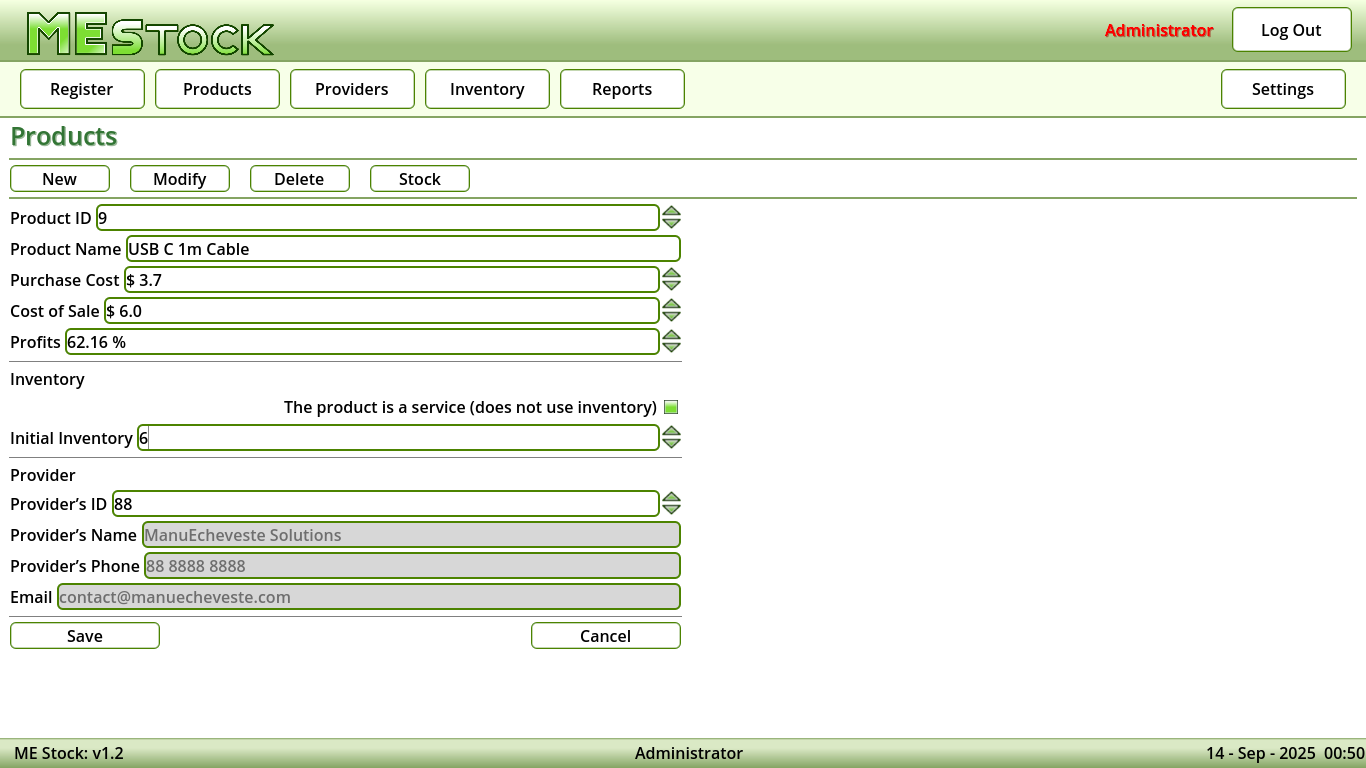The width and height of the screenshot is (1366, 768).
Task: Click the Stock button in Products toolbar
Action: (x=419, y=179)
